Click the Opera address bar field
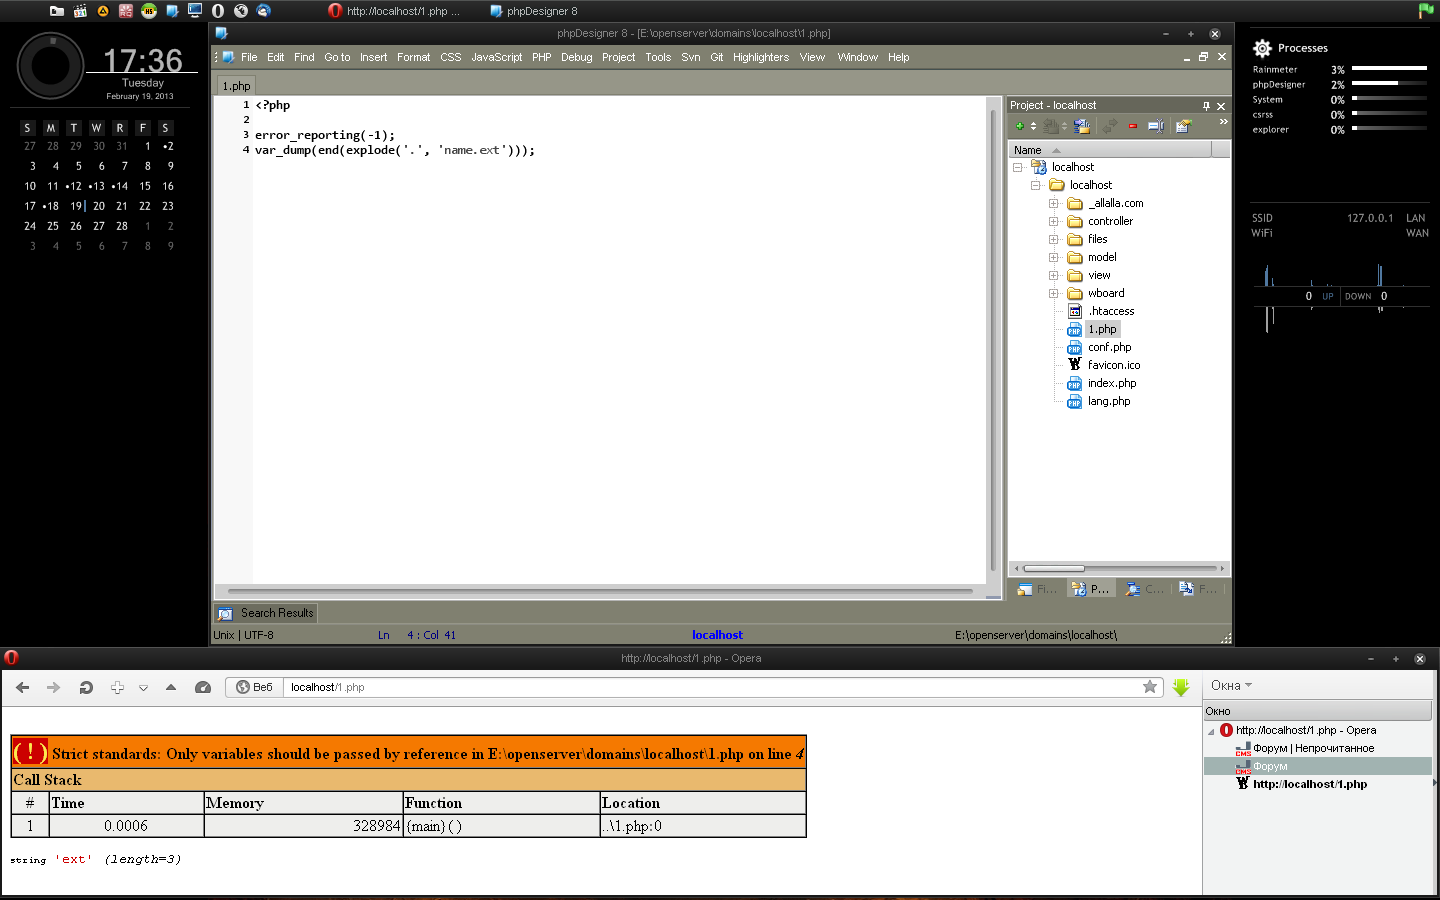 click(700, 687)
